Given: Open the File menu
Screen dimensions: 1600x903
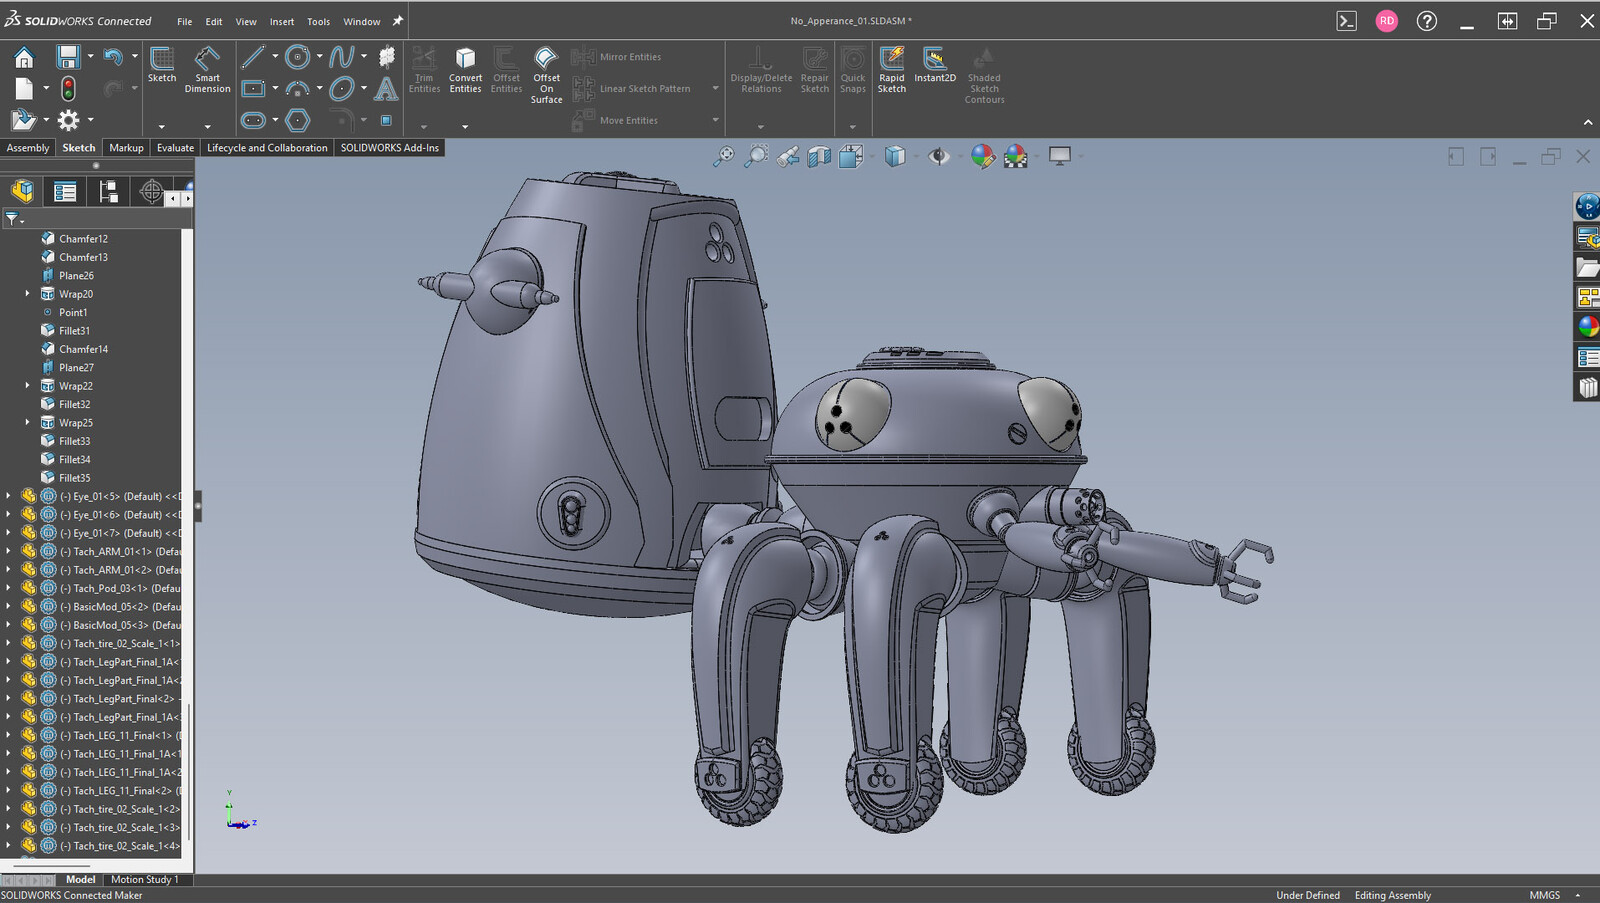Looking at the screenshot, I should pos(185,21).
